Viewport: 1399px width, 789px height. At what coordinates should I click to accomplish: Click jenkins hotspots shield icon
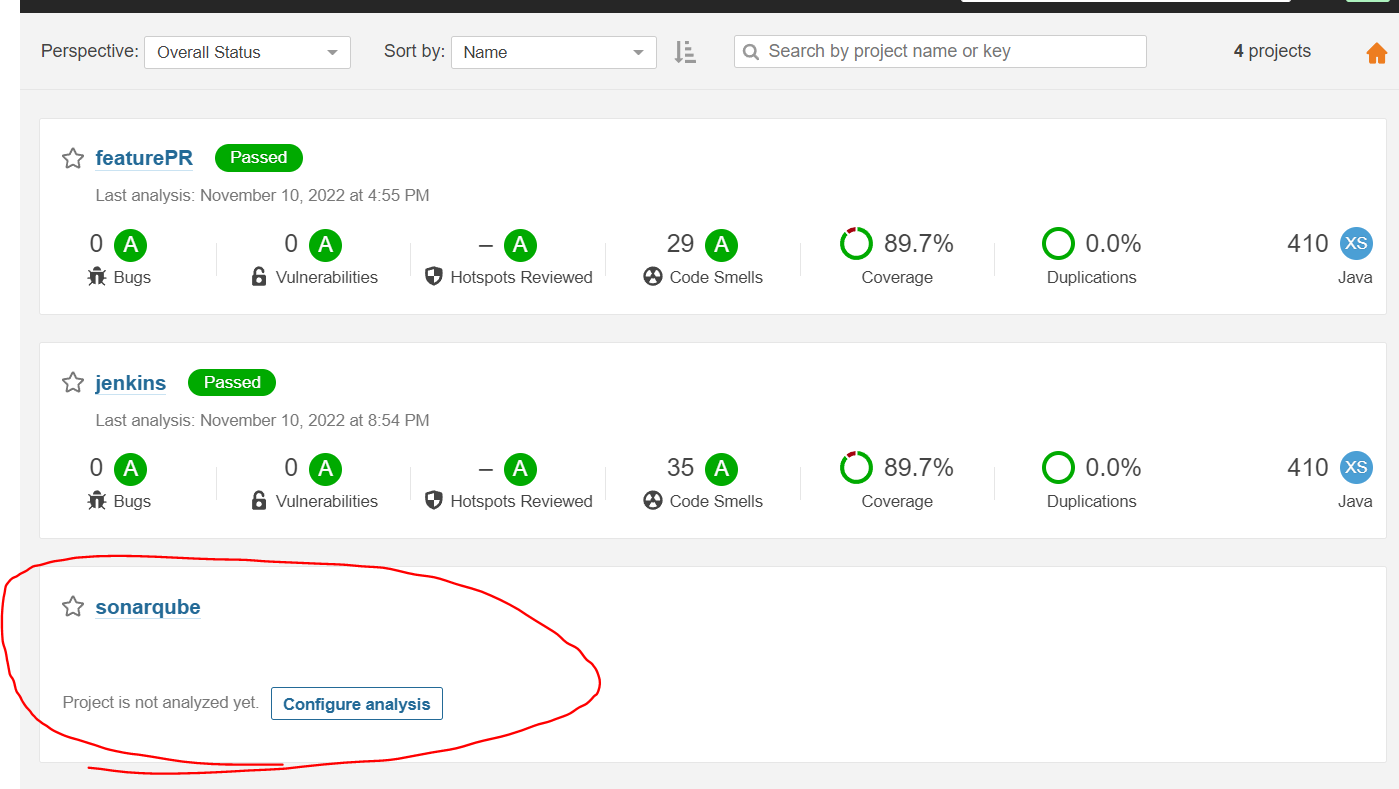point(434,501)
